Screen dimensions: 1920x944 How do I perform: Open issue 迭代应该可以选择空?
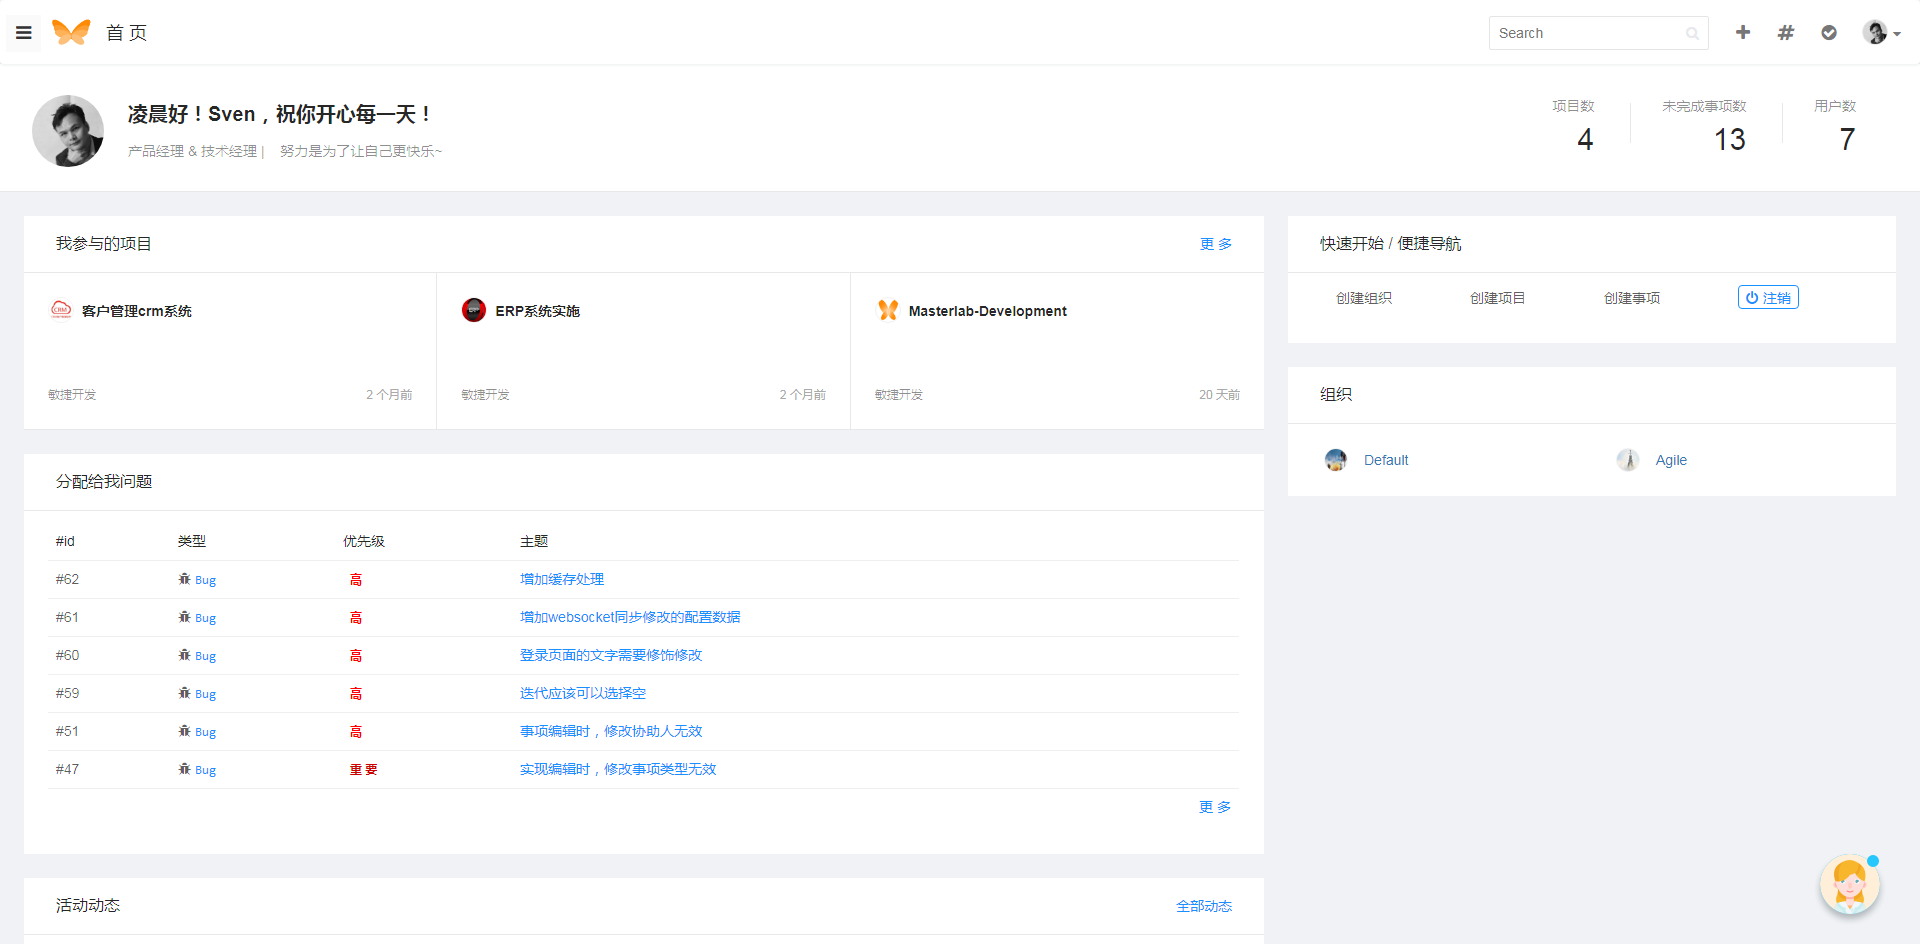coord(583,693)
